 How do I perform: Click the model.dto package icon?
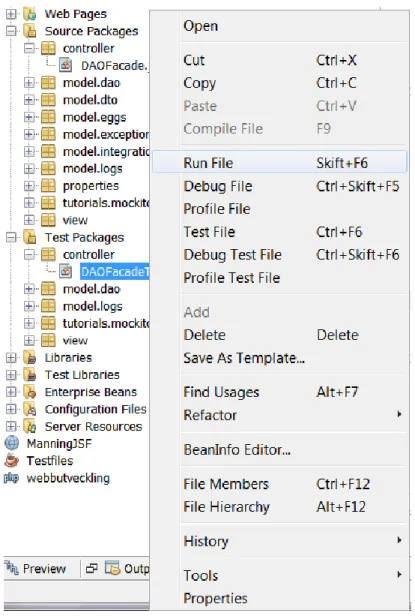[48, 100]
